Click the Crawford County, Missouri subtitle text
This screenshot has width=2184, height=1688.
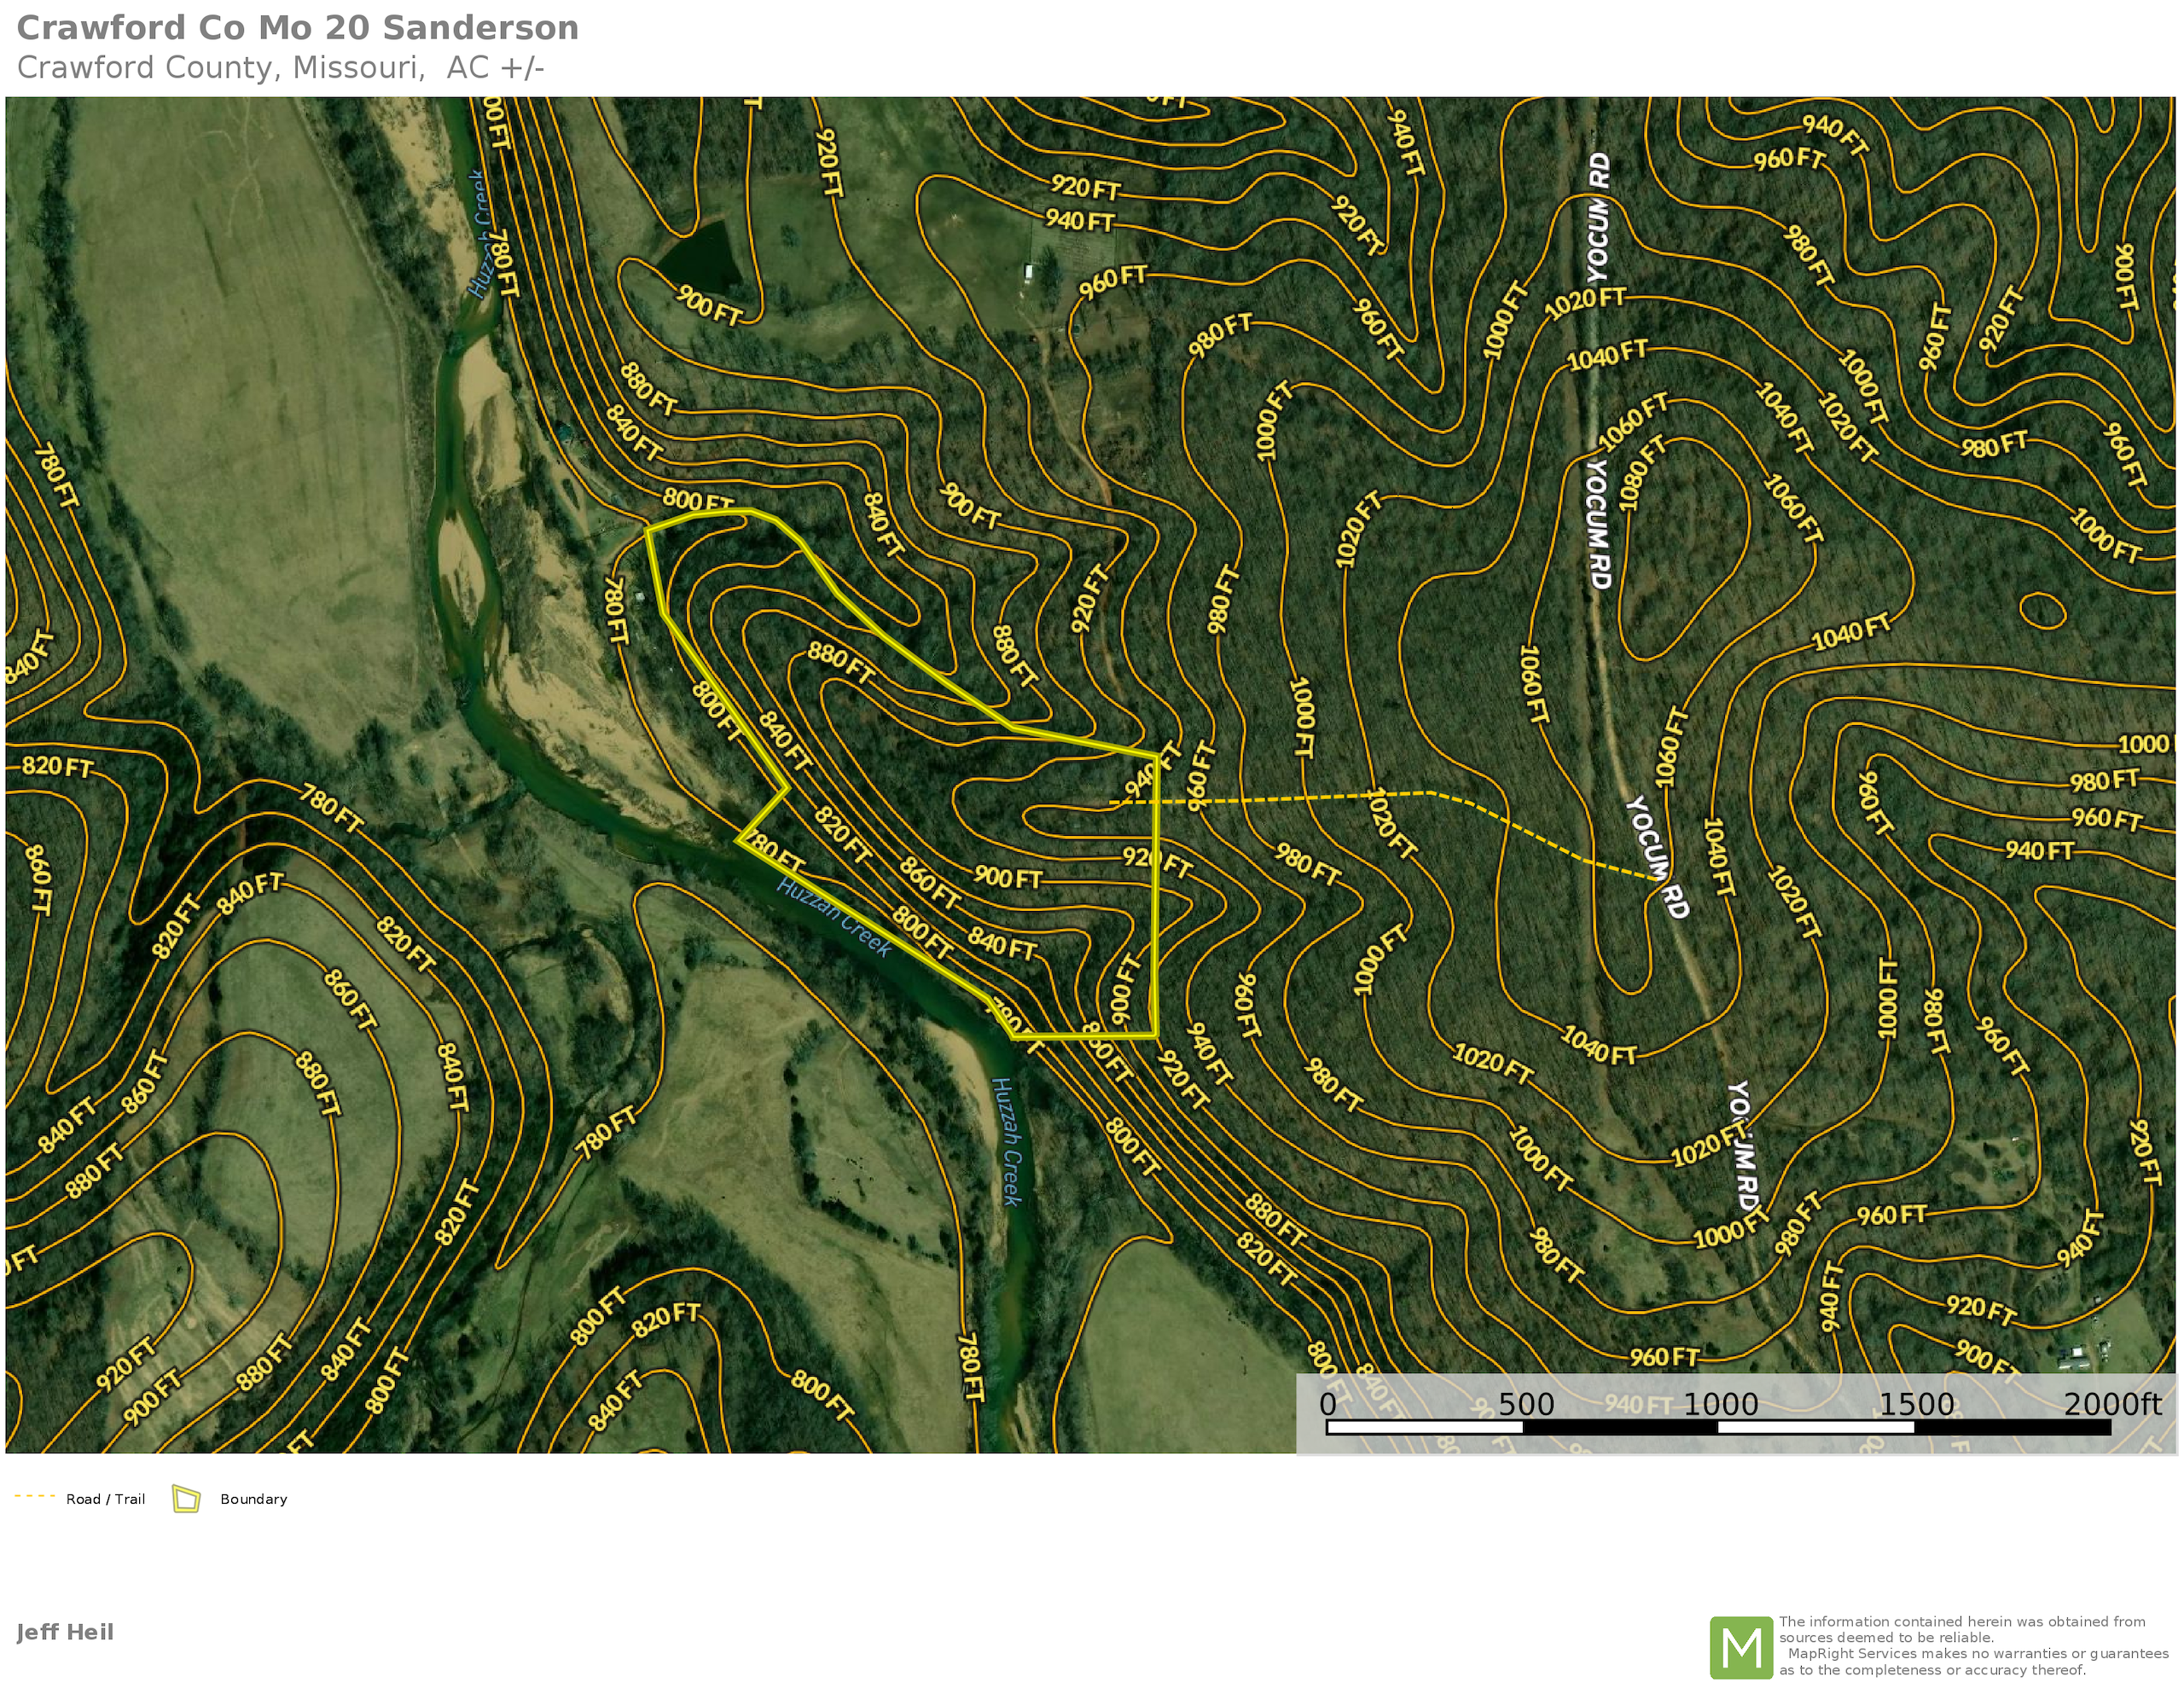(280, 68)
